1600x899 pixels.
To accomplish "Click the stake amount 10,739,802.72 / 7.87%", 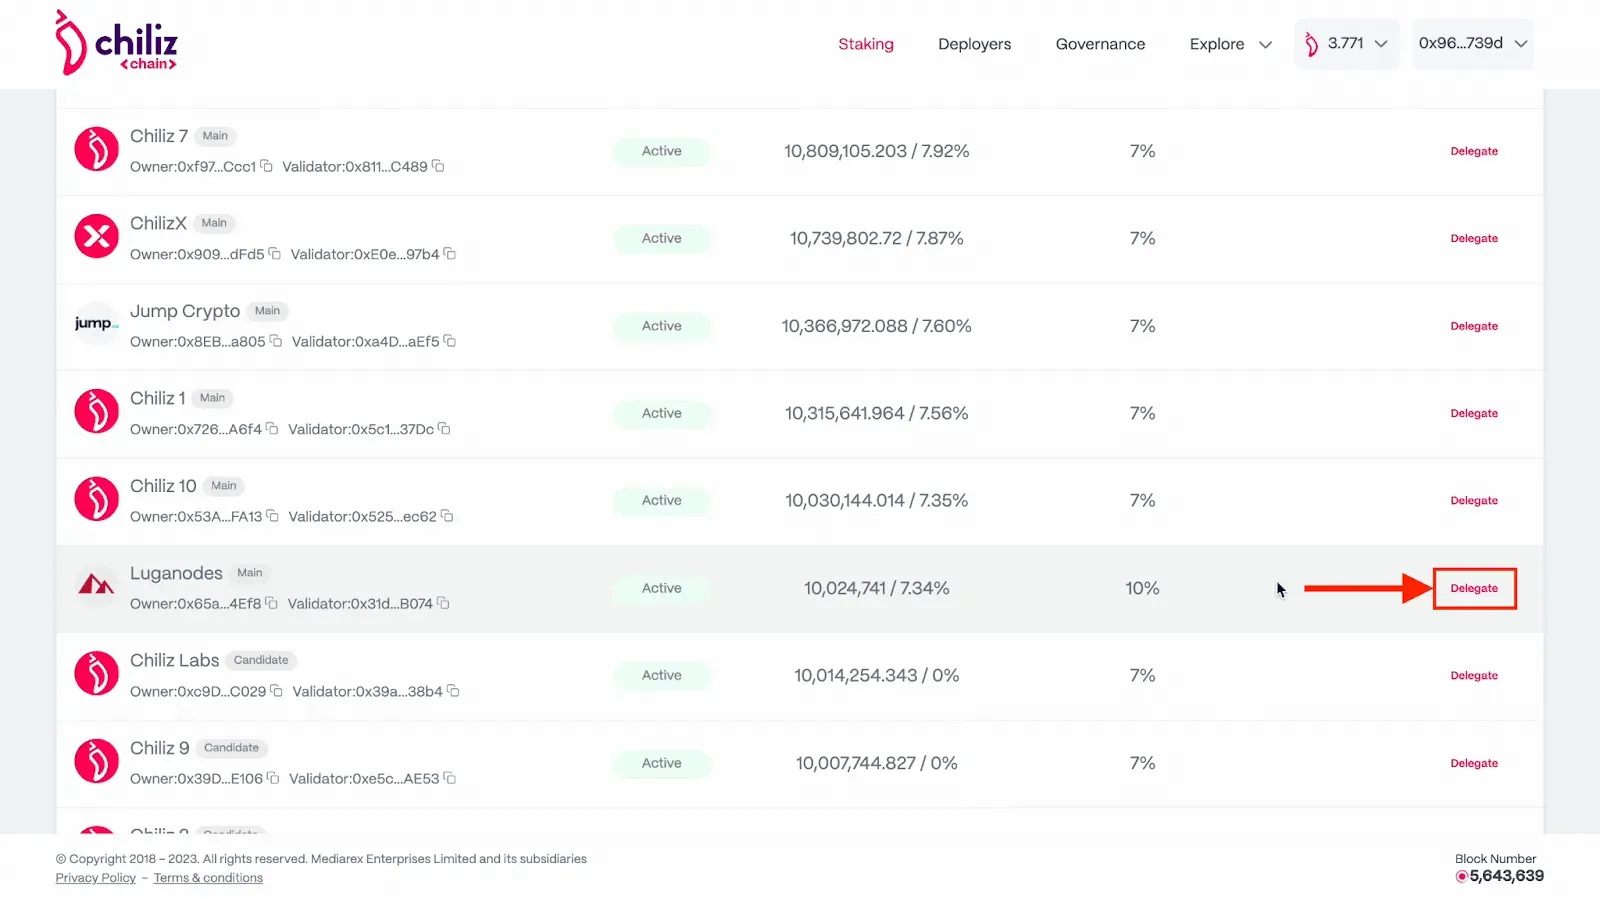I will coord(877,238).
